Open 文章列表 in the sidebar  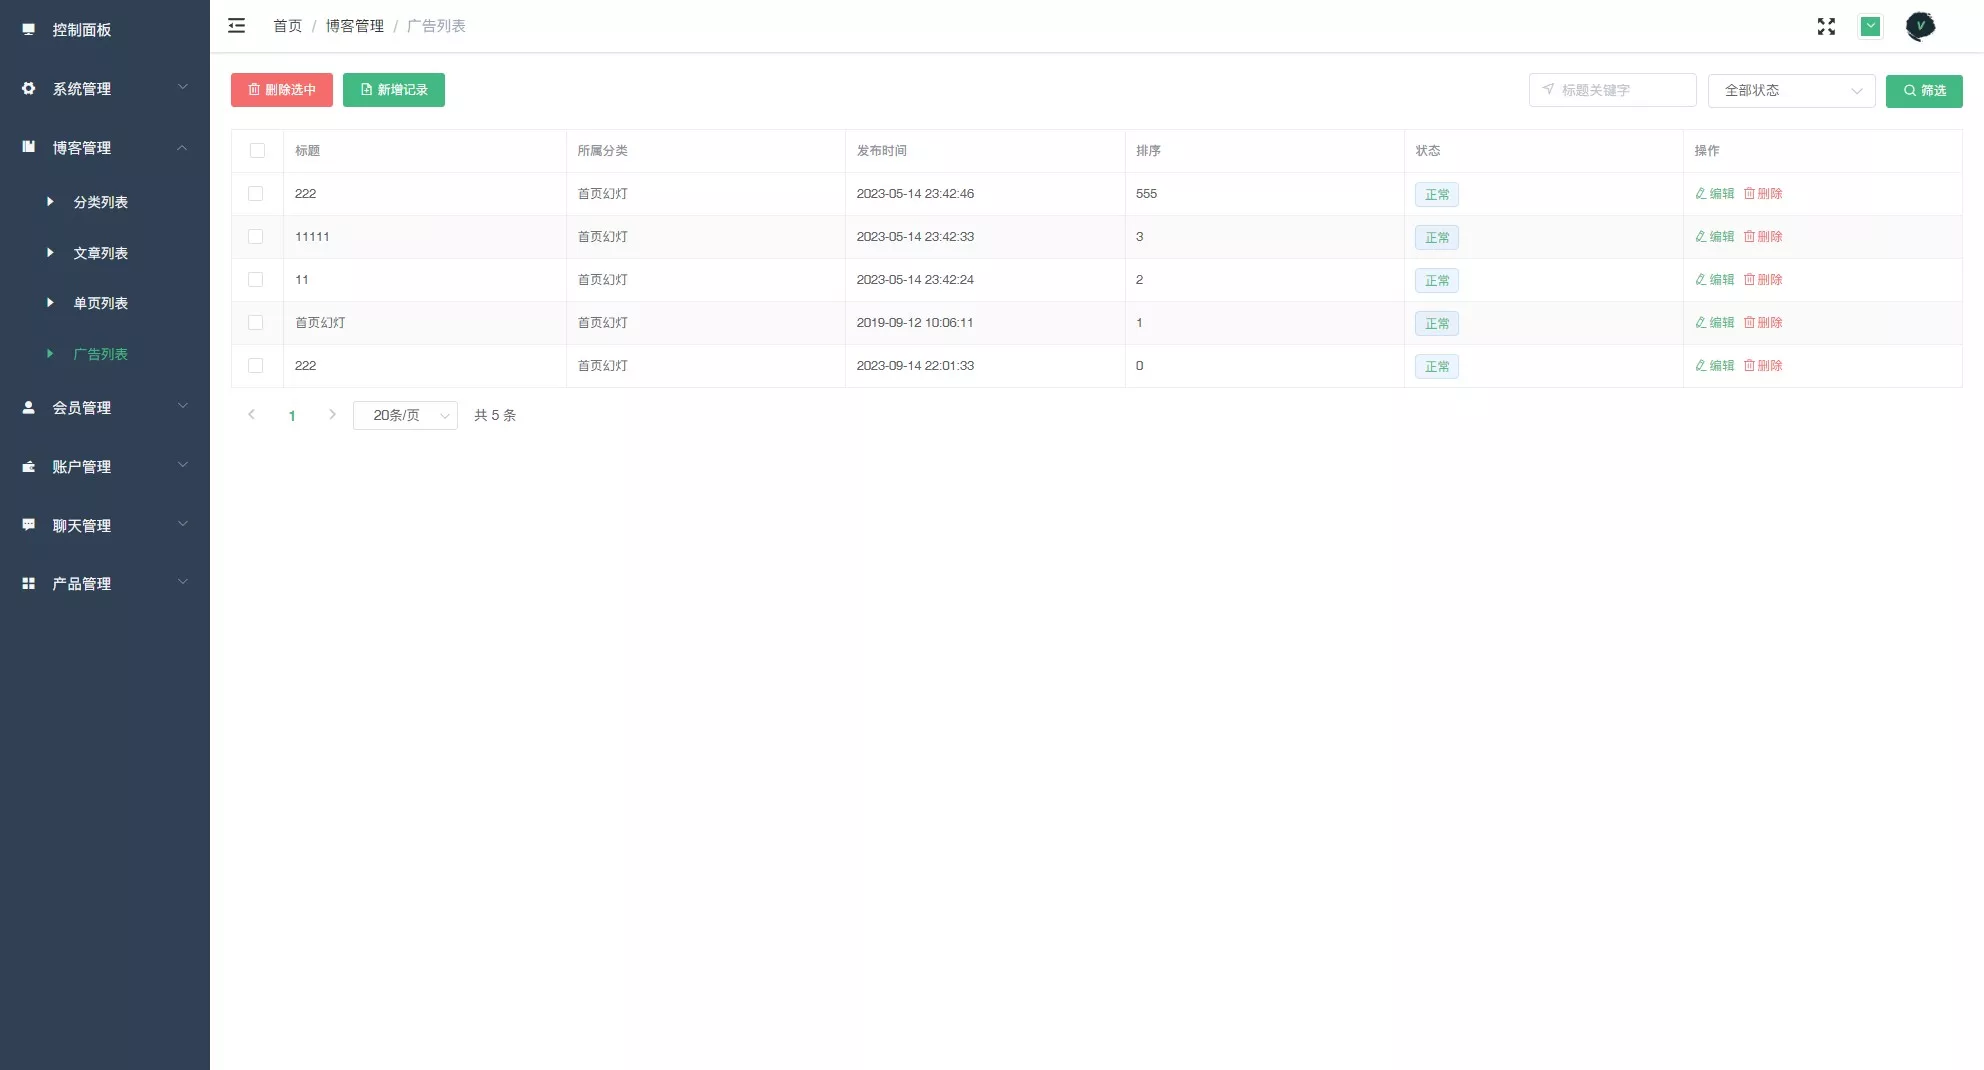coord(100,253)
